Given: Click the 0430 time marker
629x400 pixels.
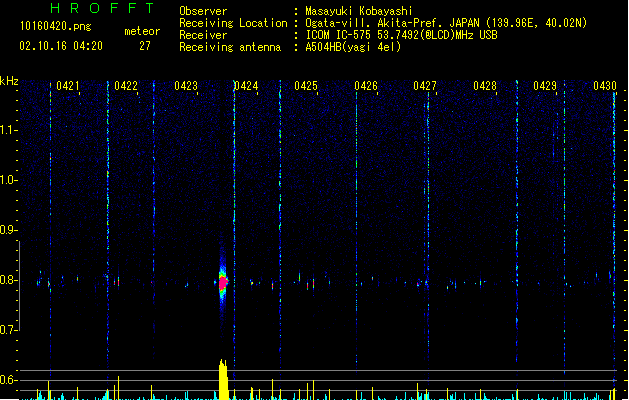Looking at the screenshot, I should 605,86.
